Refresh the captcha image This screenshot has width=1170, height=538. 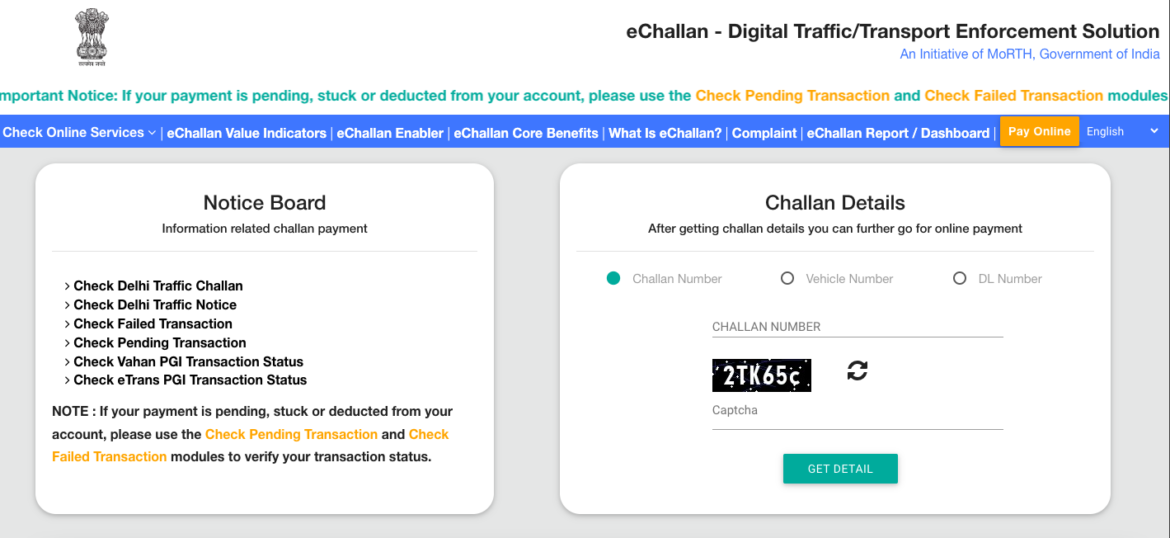pyautogui.click(x=857, y=371)
